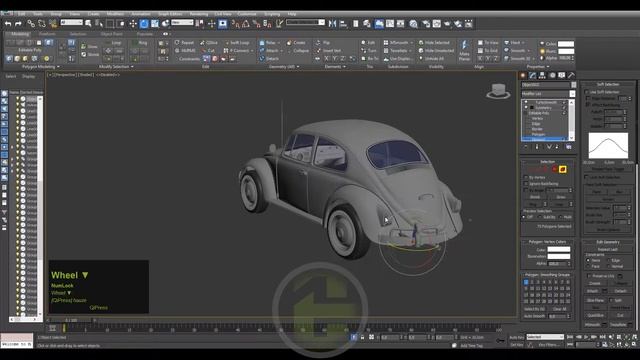The height and width of the screenshot is (360, 640).
Task: Click the Mirror tool icon
Action: 333,24
